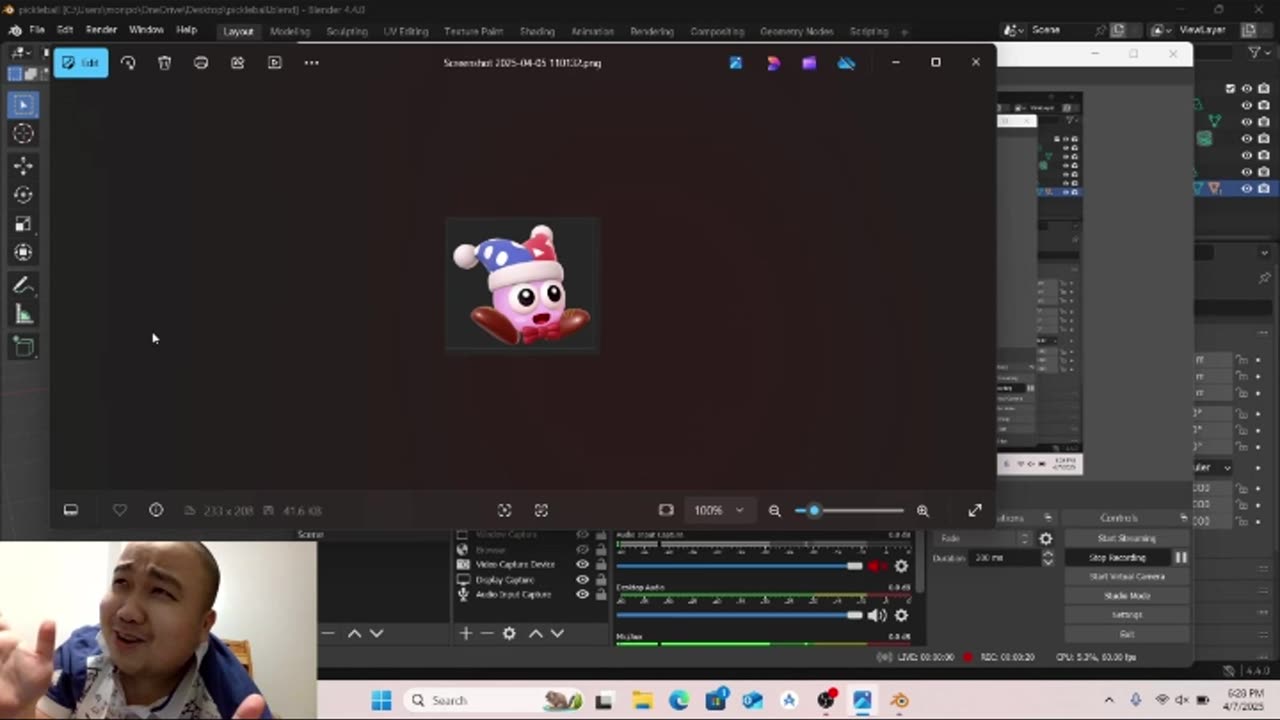Click the Designer icon in Photos header
The height and width of the screenshot is (720, 1280).
773,63
